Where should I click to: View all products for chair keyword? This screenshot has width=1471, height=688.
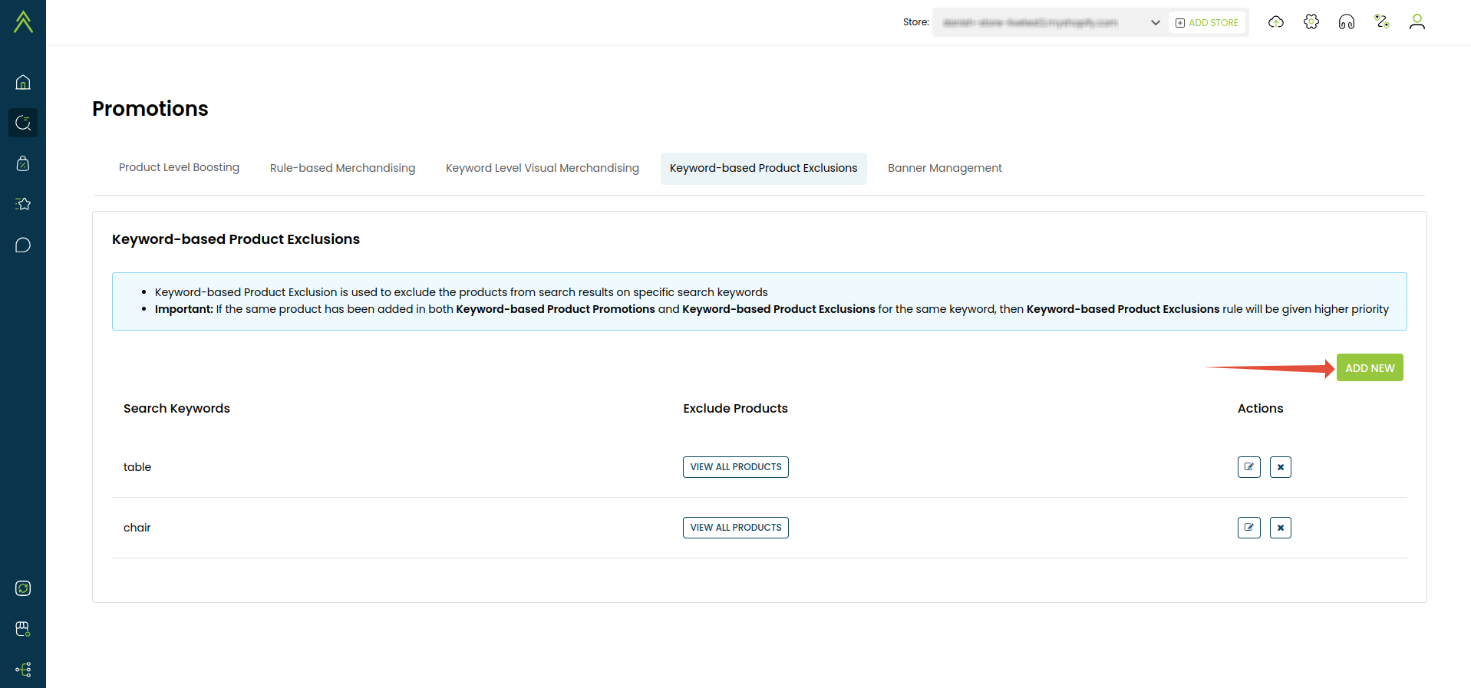pyautogui.click(x=736, y=527)
